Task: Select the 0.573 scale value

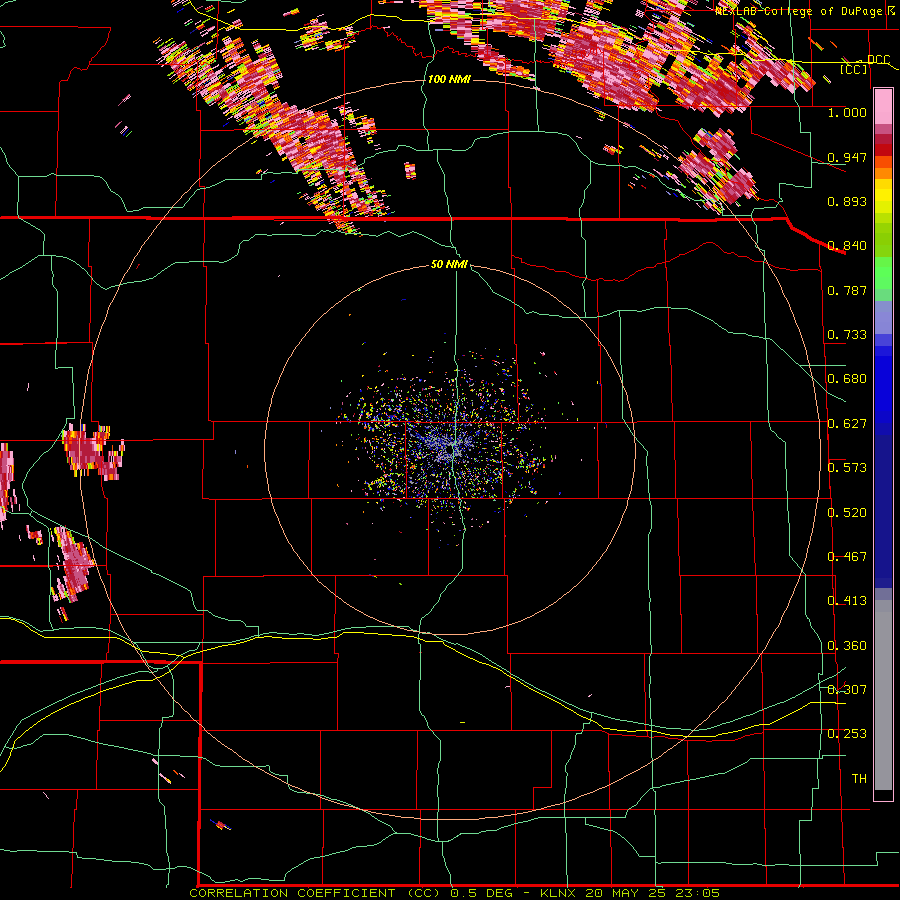Action: [x=847, y=468]
